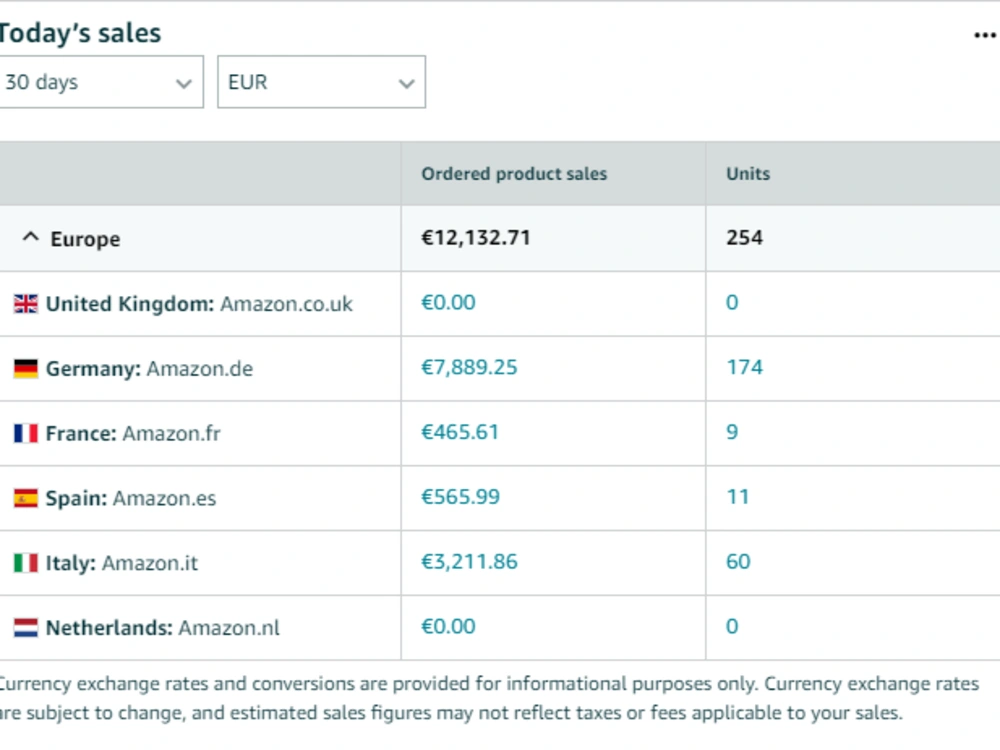The height and width of the screenshot is (750, 1000).
Task: Click France sales amount €465.61
Action: pyautogui.click(x=460, y=432)
